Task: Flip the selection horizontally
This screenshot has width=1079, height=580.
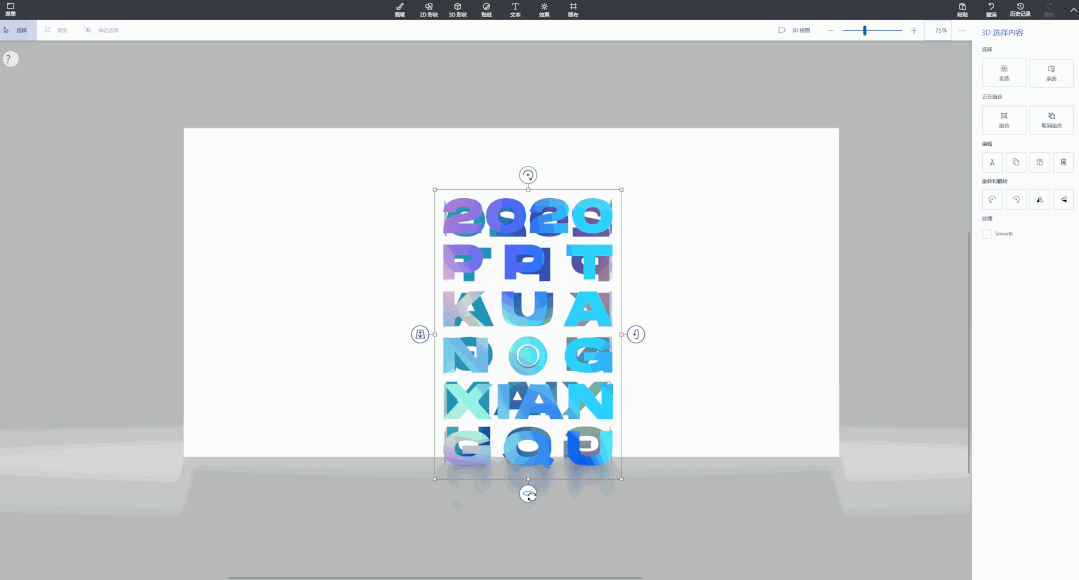Action: [x=1039, y=199]
